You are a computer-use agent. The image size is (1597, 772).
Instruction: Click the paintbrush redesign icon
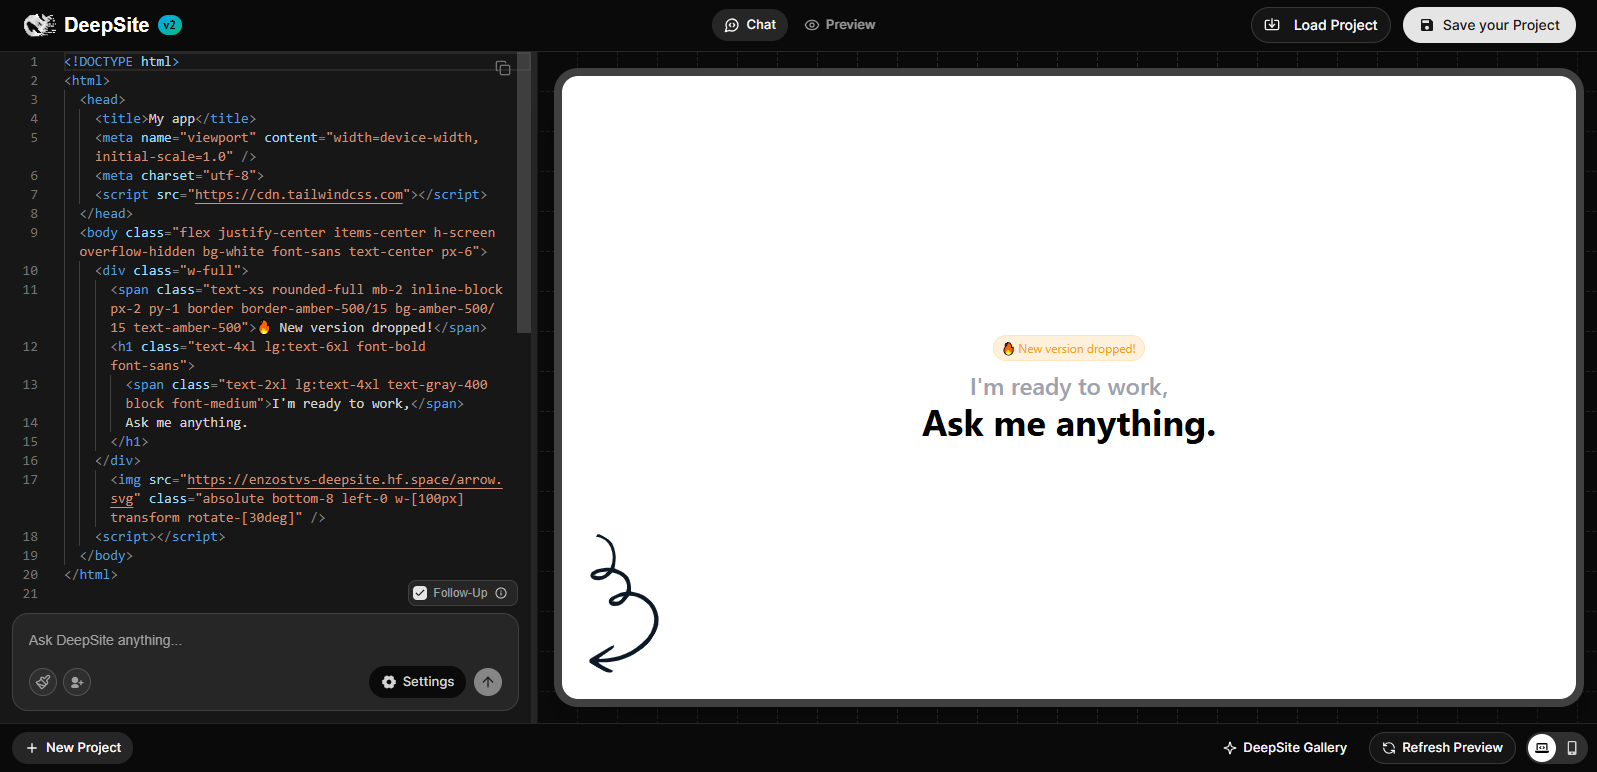pyautogui.click(x=43, y=682)
